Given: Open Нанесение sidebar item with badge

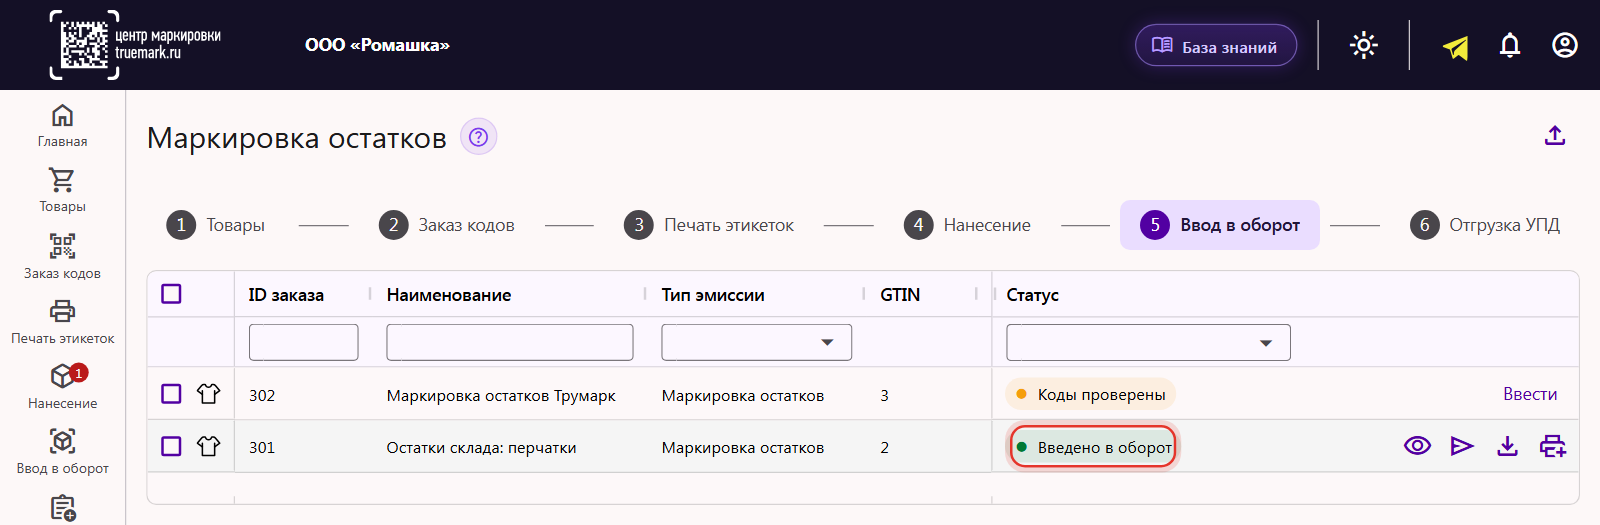Looking at the screenshot, I should tap(62, 387).
